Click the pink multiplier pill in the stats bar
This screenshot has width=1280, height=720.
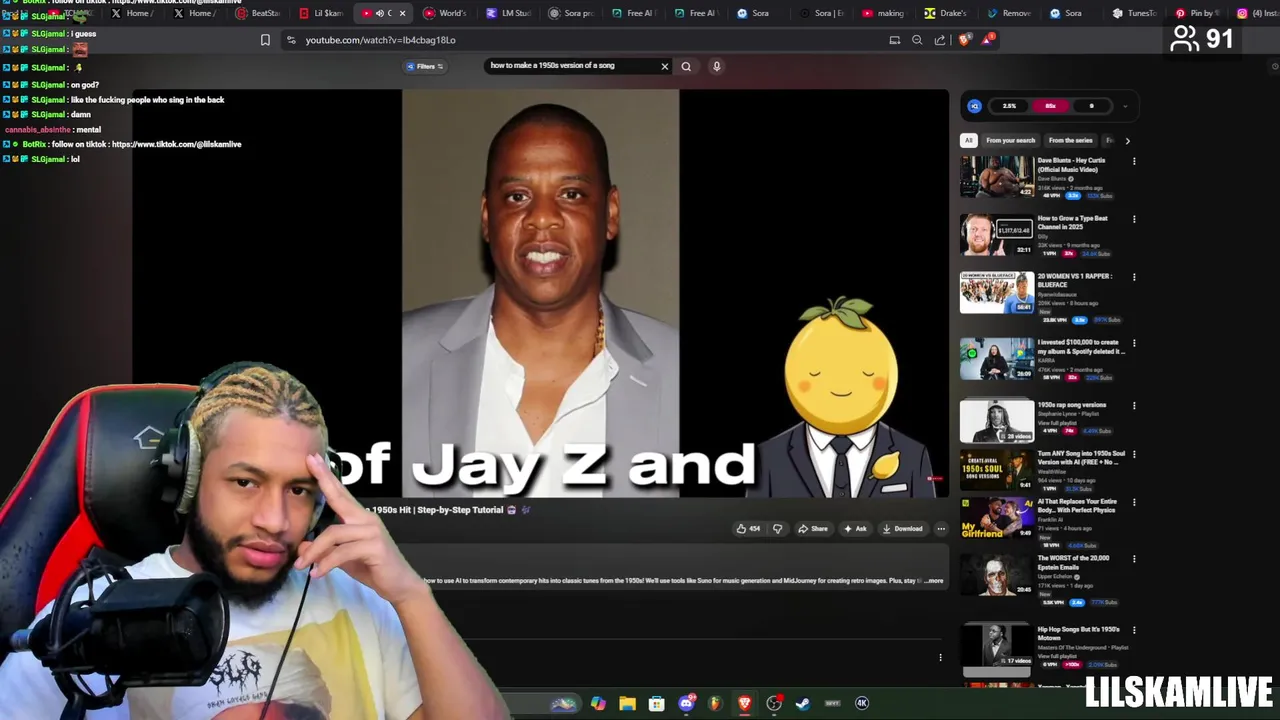point(1050,106)
